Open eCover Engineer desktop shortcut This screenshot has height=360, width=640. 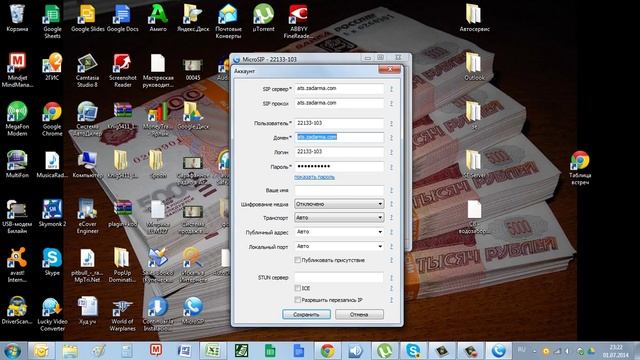(87, 217)
